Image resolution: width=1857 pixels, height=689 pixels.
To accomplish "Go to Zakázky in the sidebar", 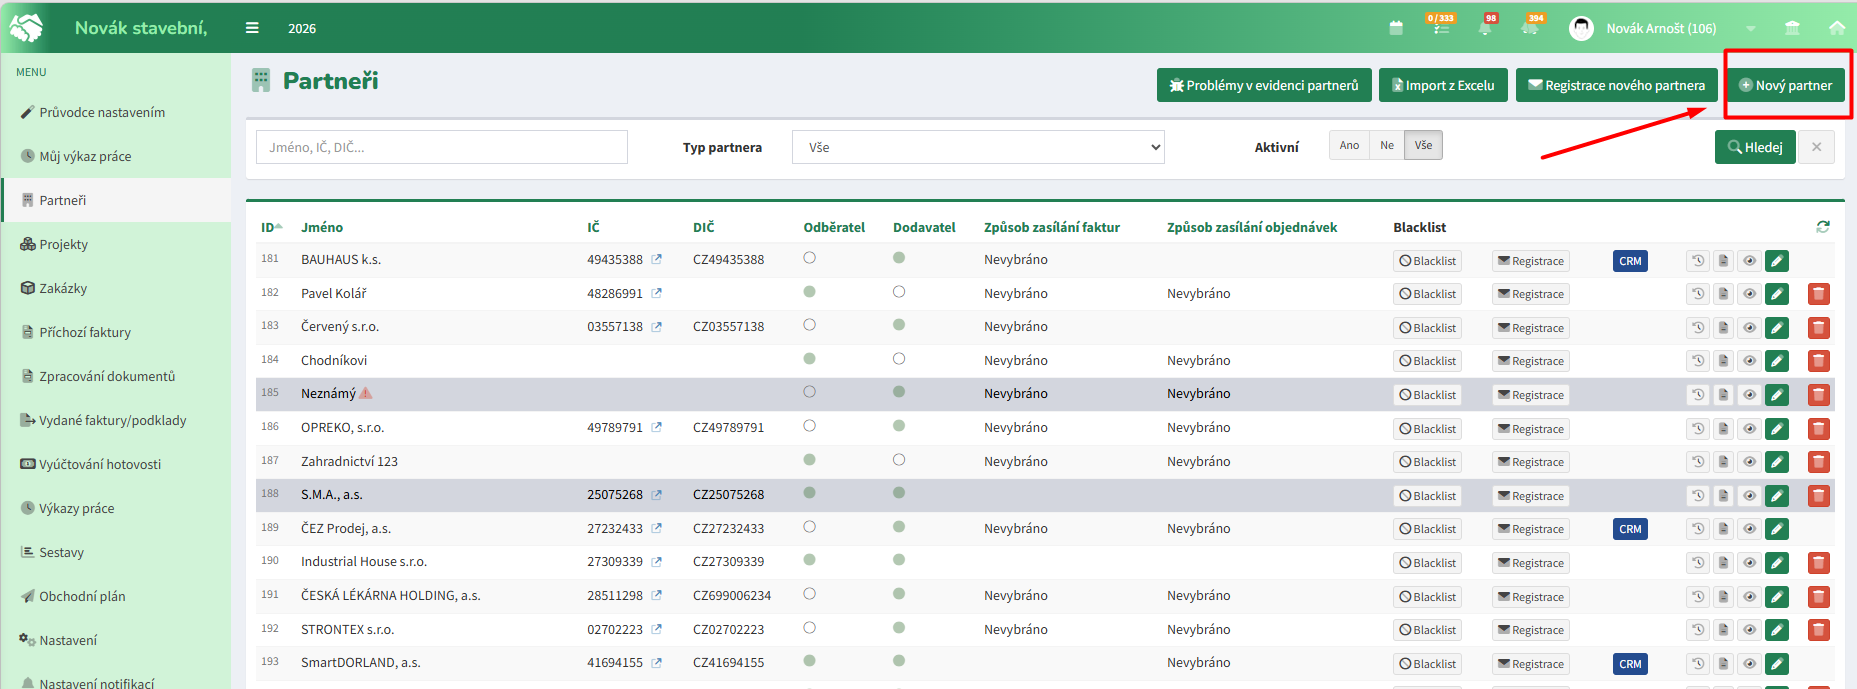I will tap(63, 288).
